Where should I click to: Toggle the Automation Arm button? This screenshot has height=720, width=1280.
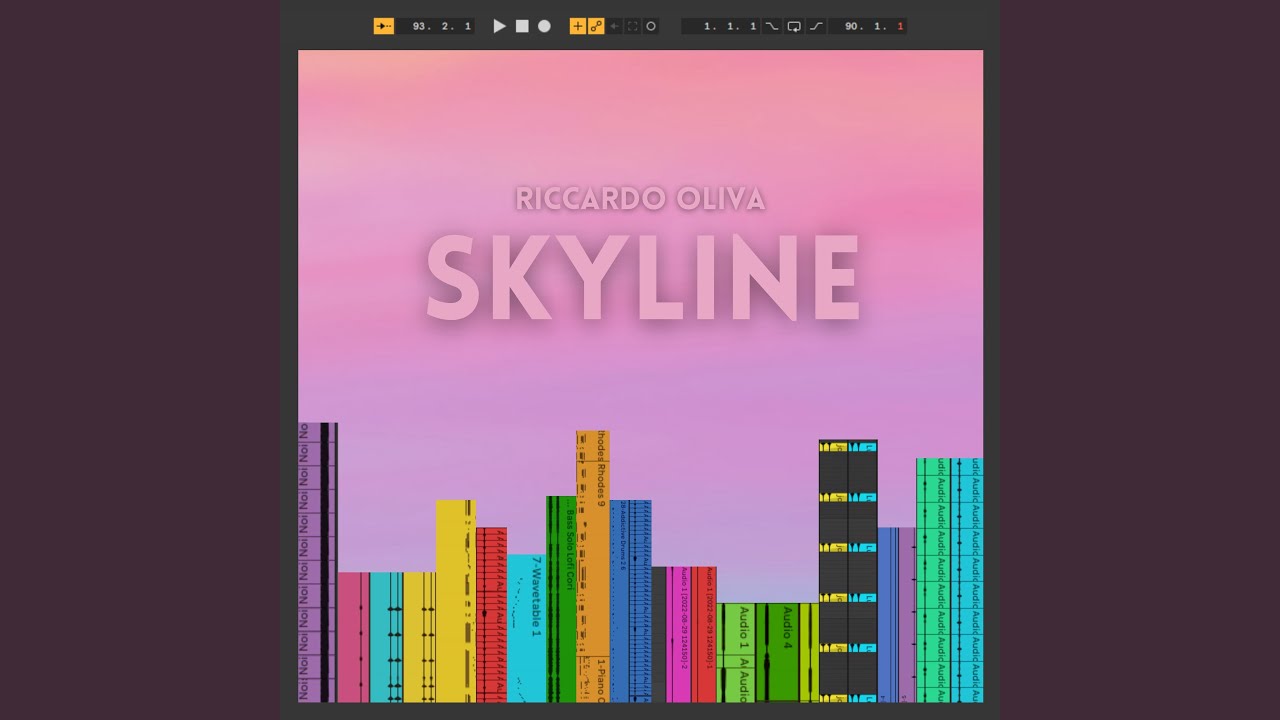click(x=596, y=26)
